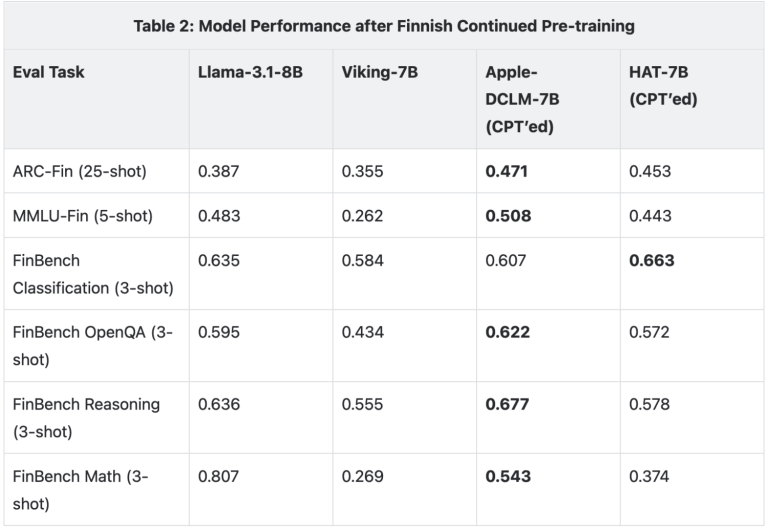
Task: Click the FinBench Classification (3-shot) row label
Action: tap(93, 274)
